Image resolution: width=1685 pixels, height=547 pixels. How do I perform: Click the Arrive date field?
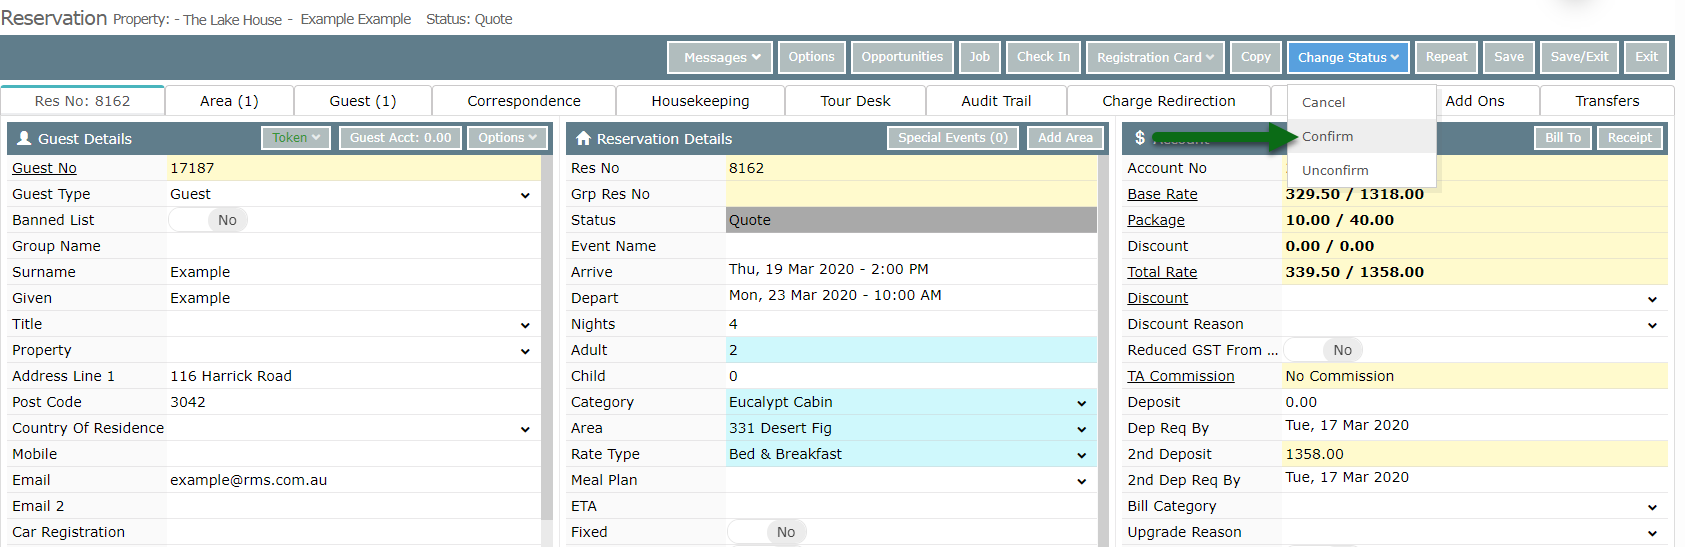point(912,270)
